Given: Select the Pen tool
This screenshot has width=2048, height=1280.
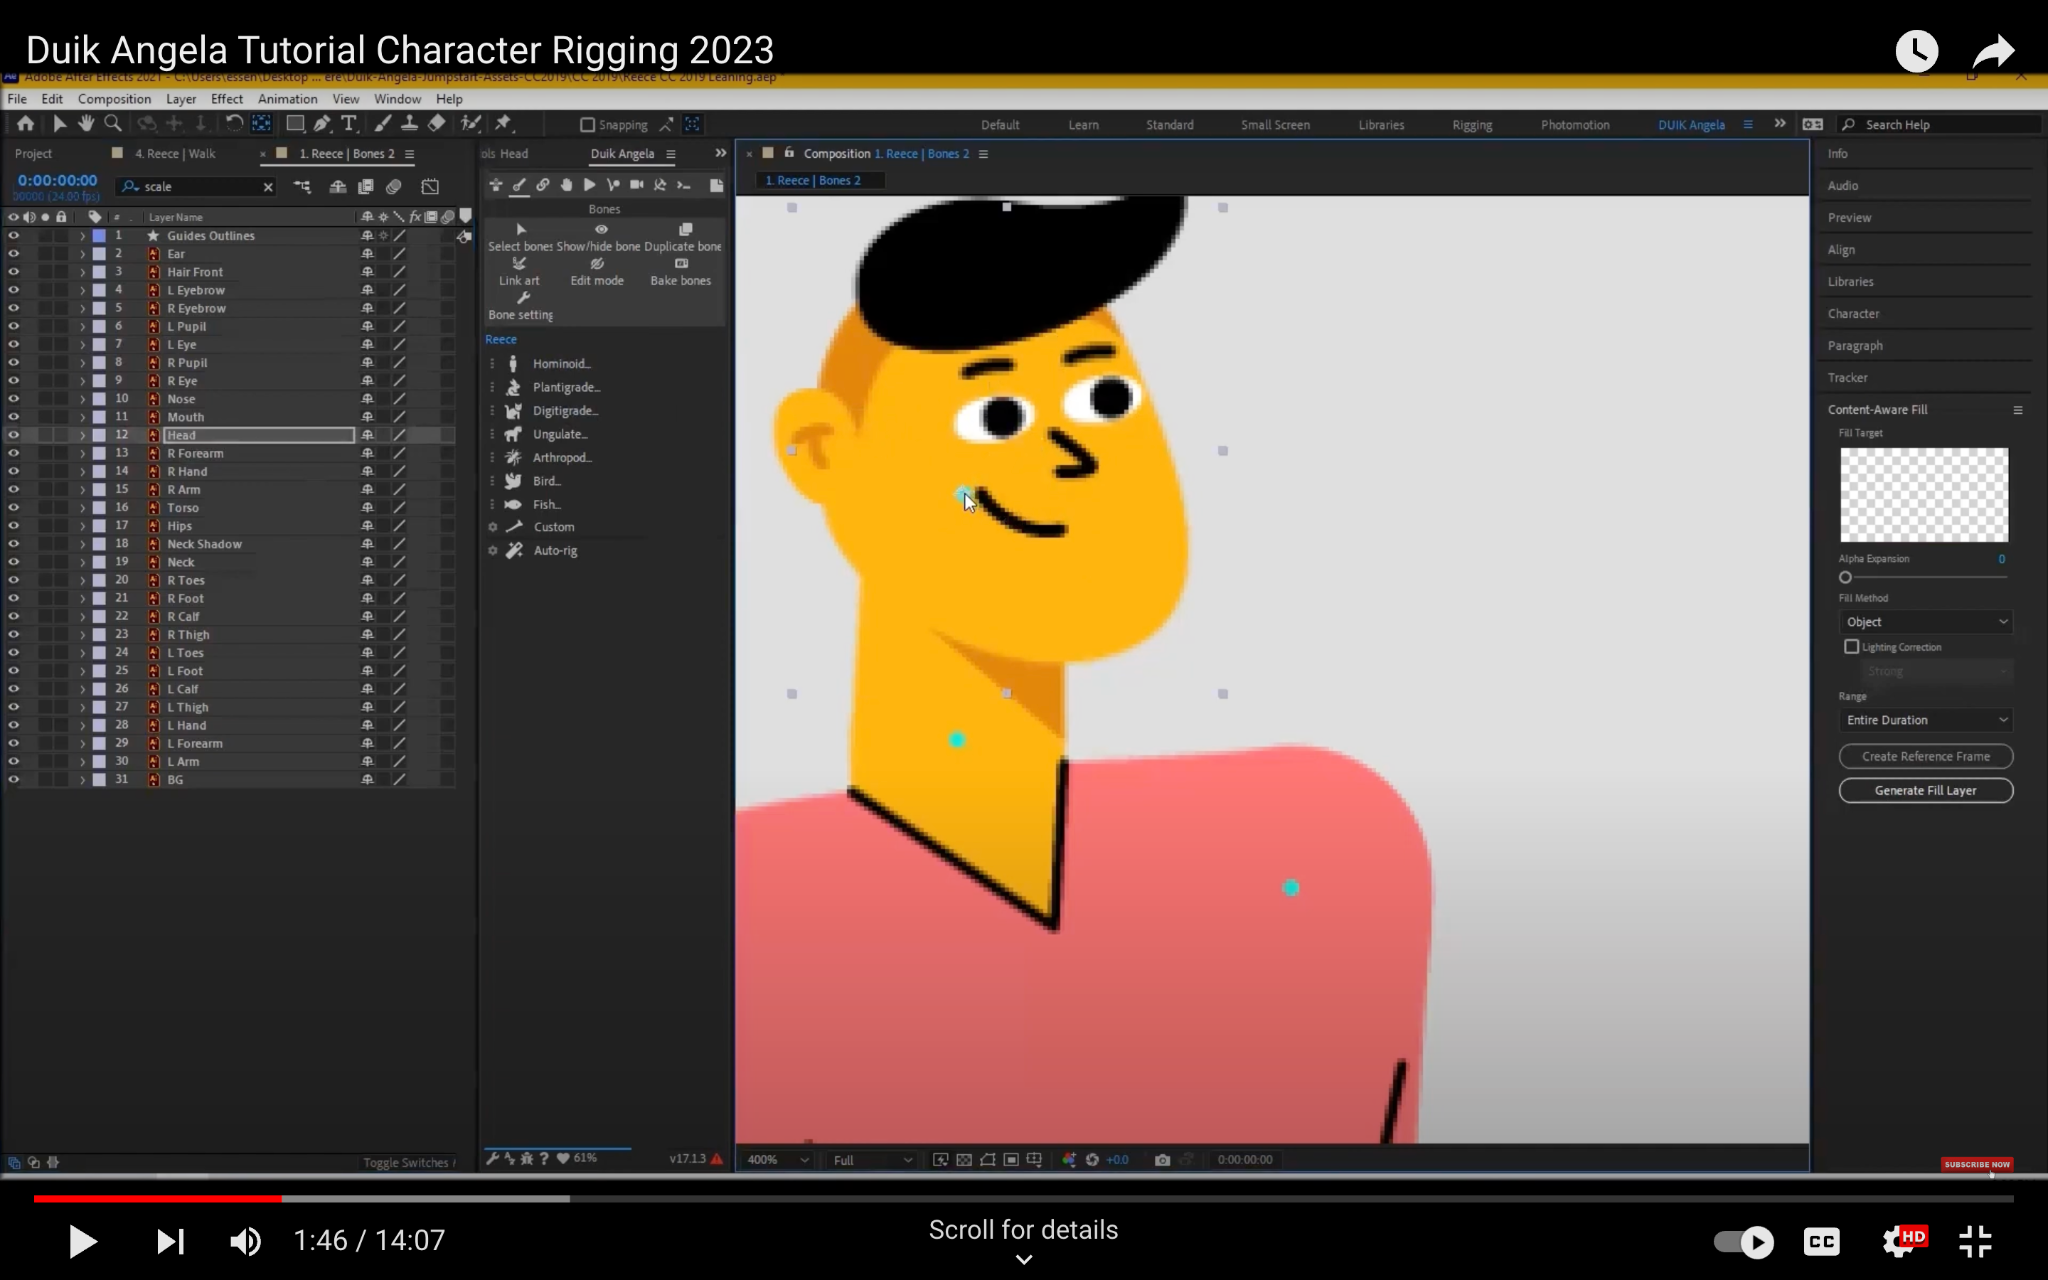Looking at the screenshot, I should click(322, 123).
